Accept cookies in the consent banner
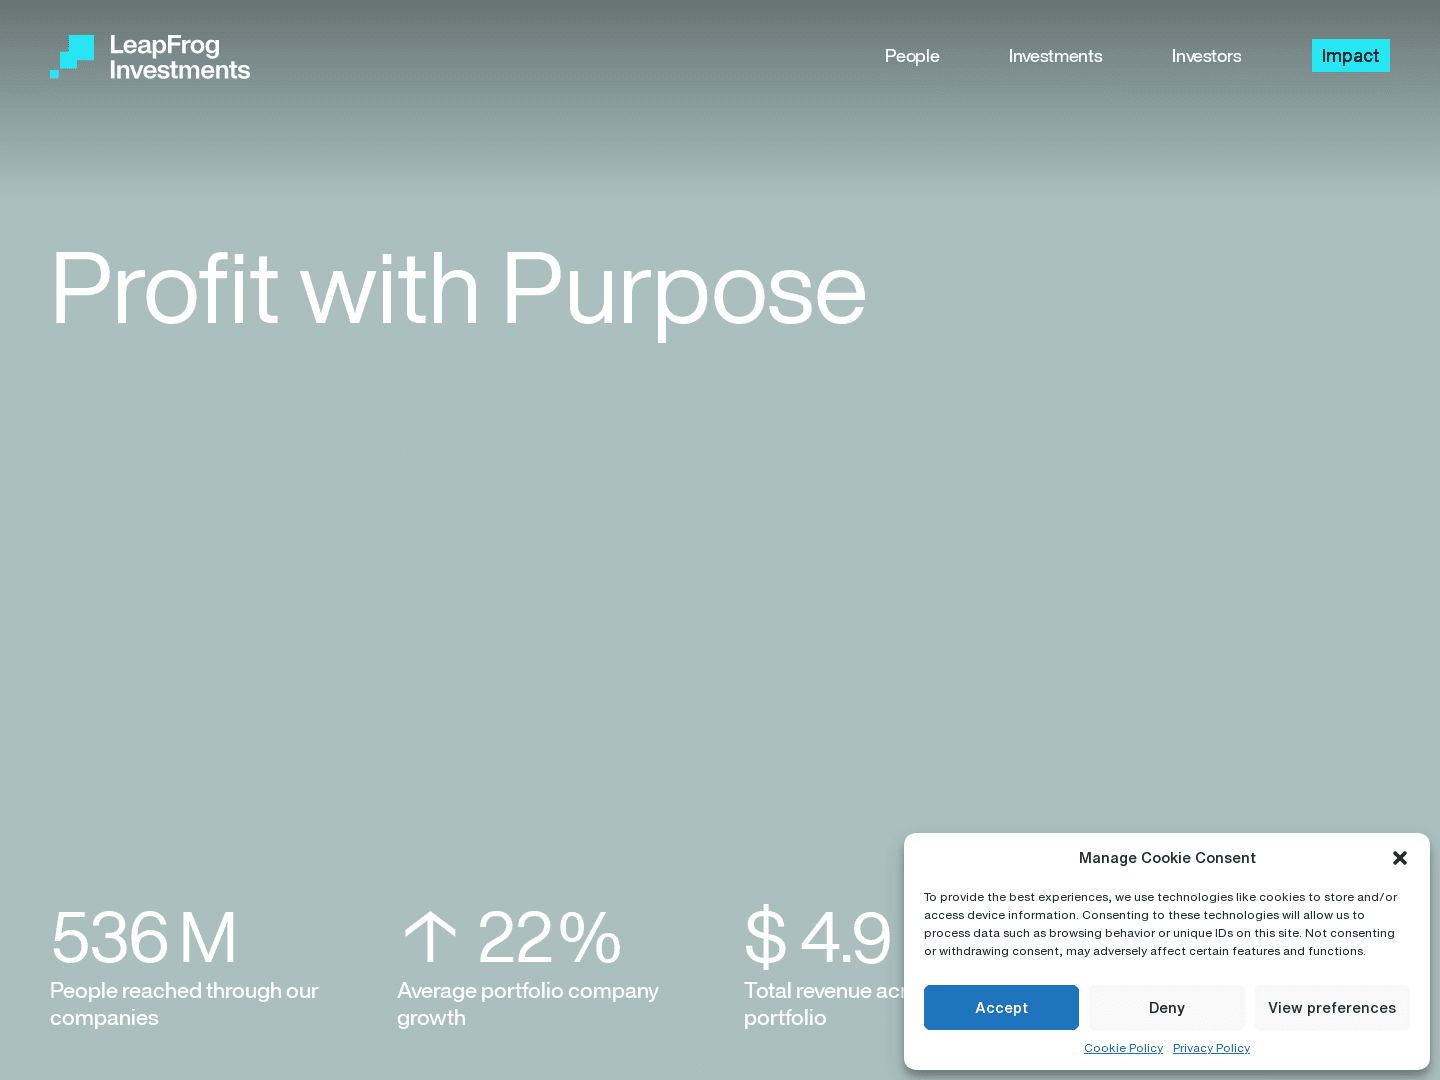Viewport: 1440px width, 1080px height. (1001, 1007)
